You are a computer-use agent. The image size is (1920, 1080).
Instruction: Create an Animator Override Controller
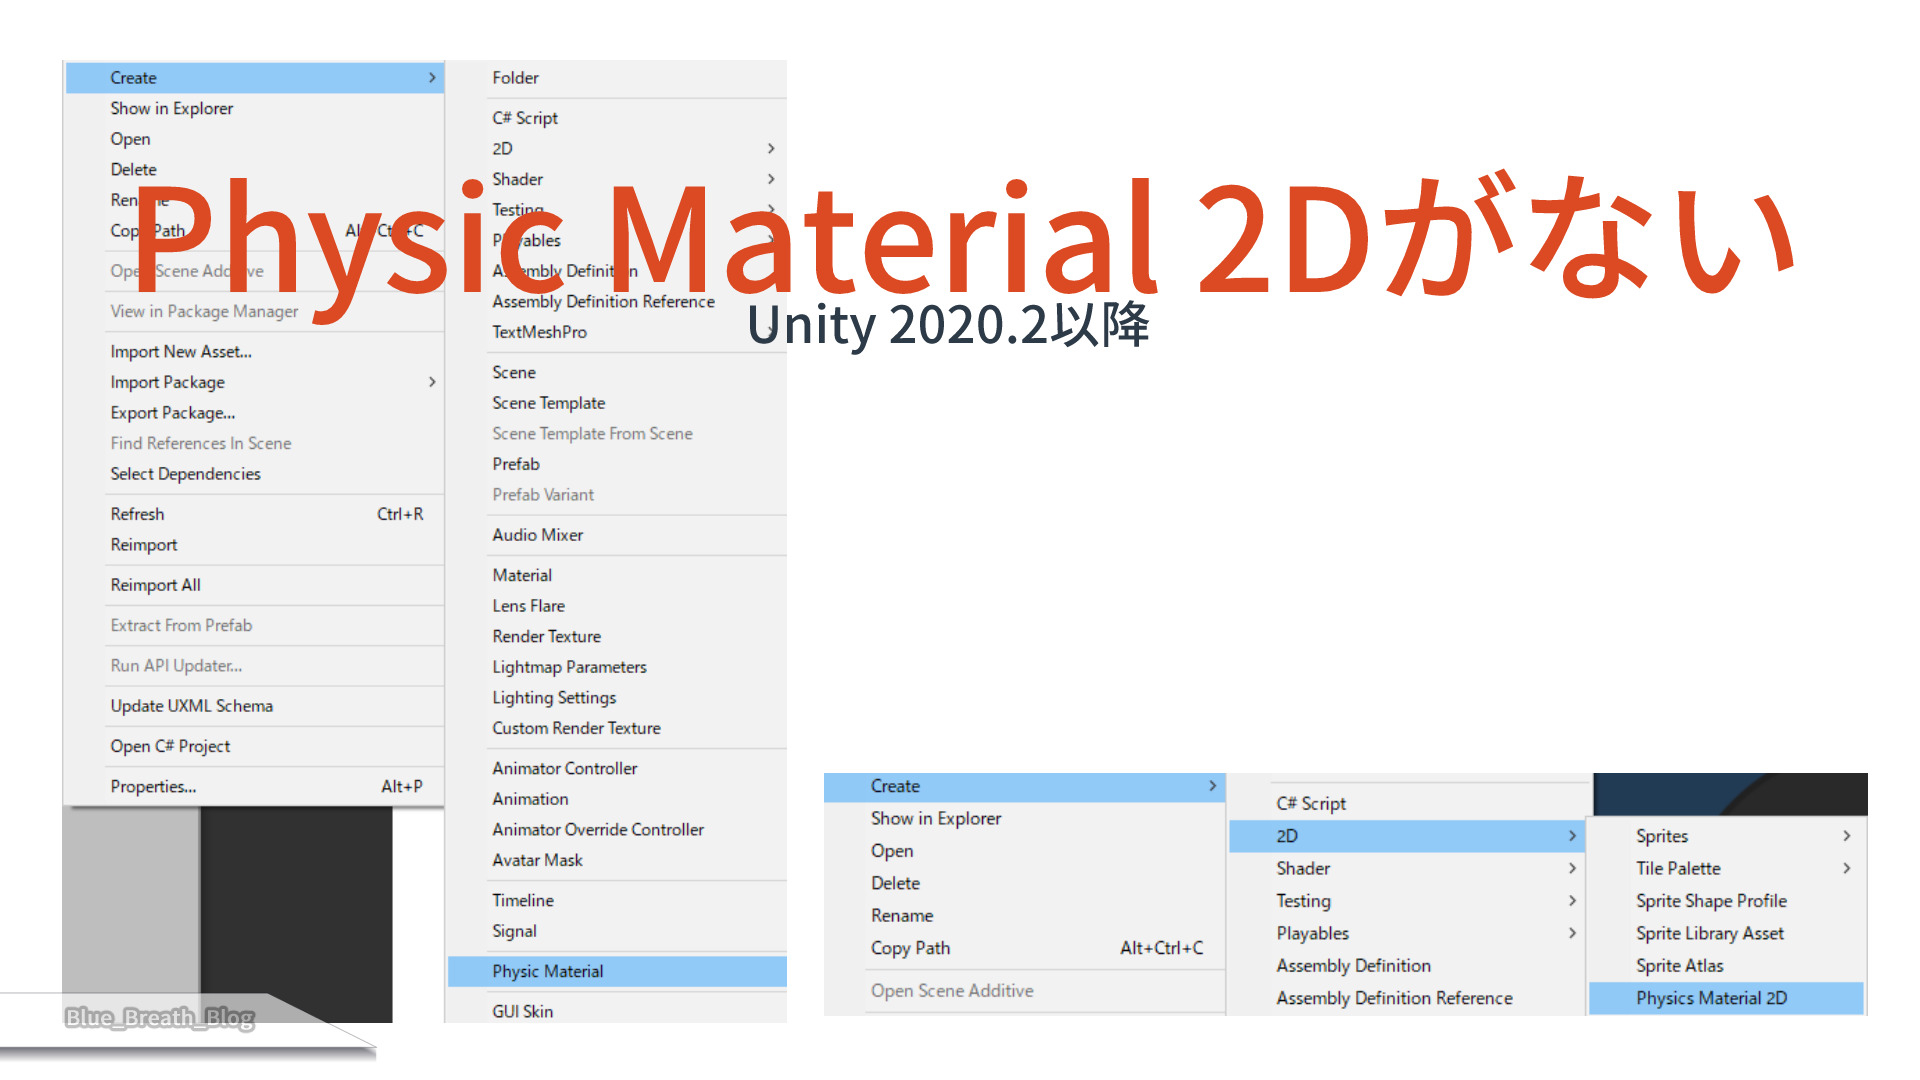pos(598,830)
